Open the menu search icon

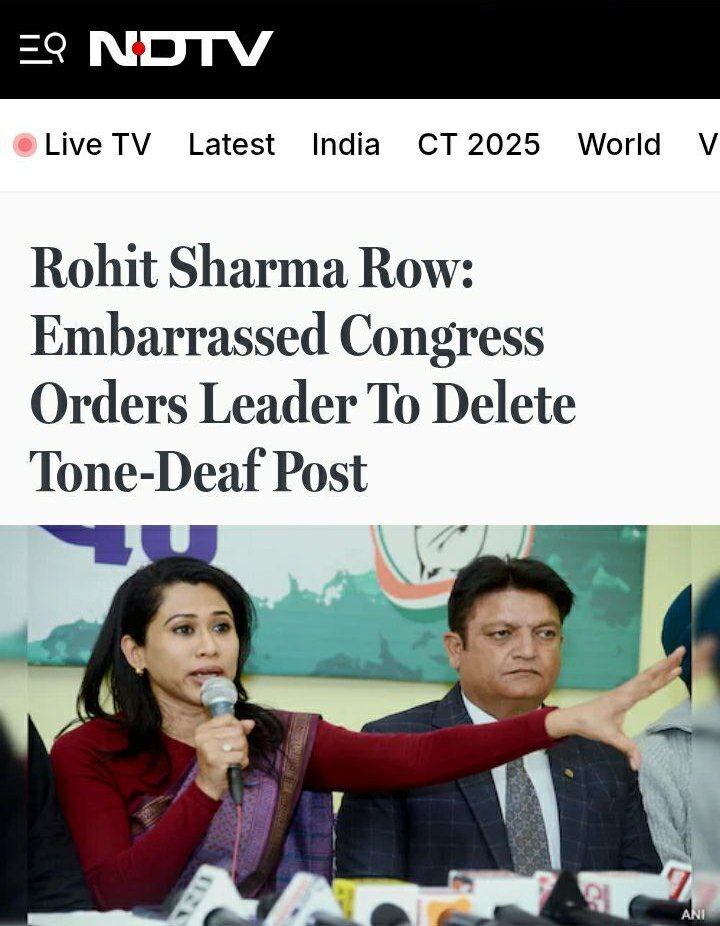tap(43, 49)
